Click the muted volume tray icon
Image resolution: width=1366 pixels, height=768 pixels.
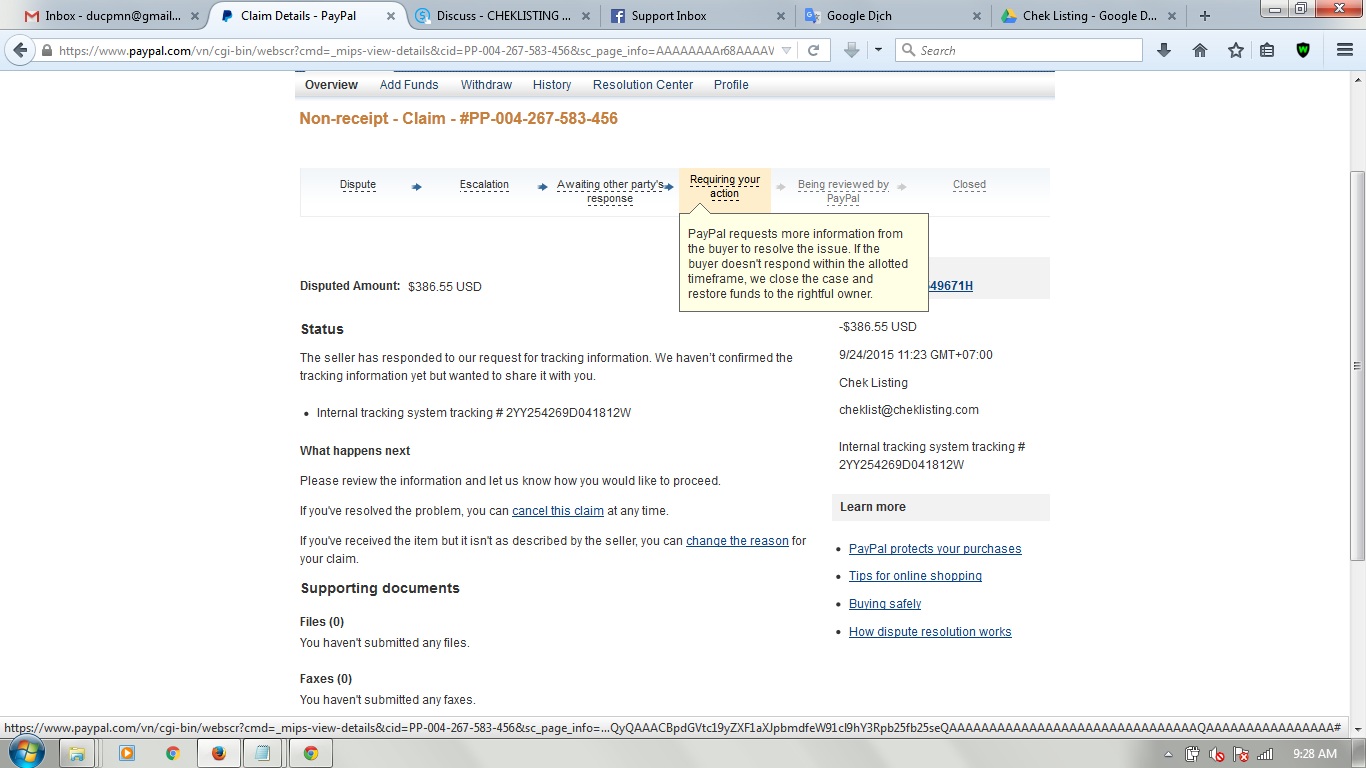tap(1216, 754)
